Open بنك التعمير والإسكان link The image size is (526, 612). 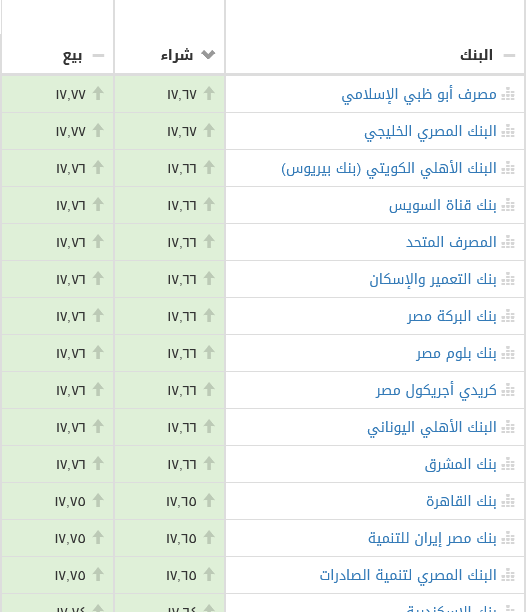click(x=433, y=279)
